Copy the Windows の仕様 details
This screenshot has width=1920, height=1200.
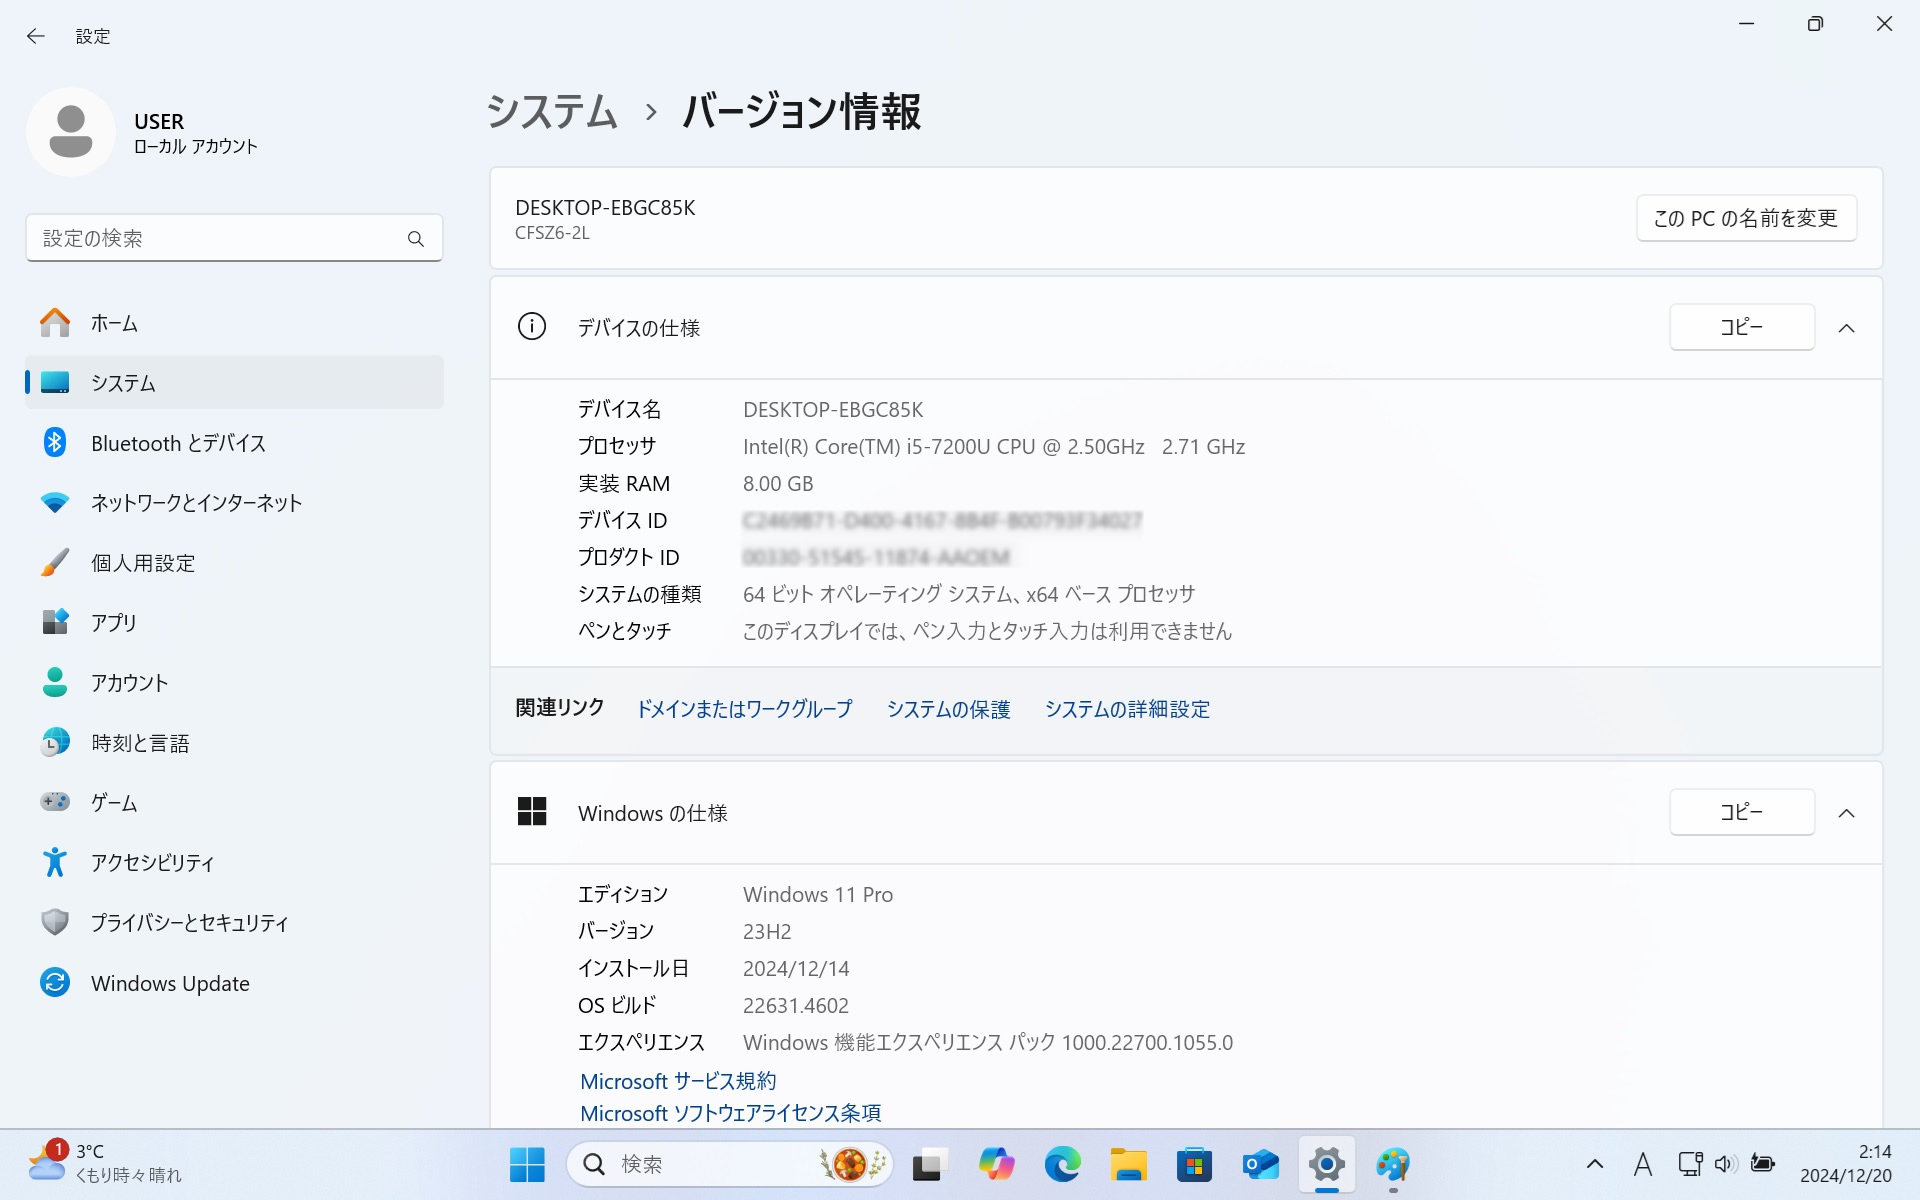pos(1742,812)
